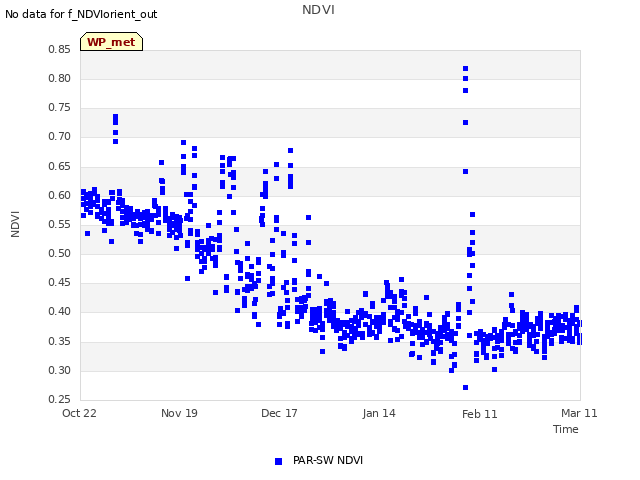Click the Dec 17 x-axis label

(x=279, y=413)
